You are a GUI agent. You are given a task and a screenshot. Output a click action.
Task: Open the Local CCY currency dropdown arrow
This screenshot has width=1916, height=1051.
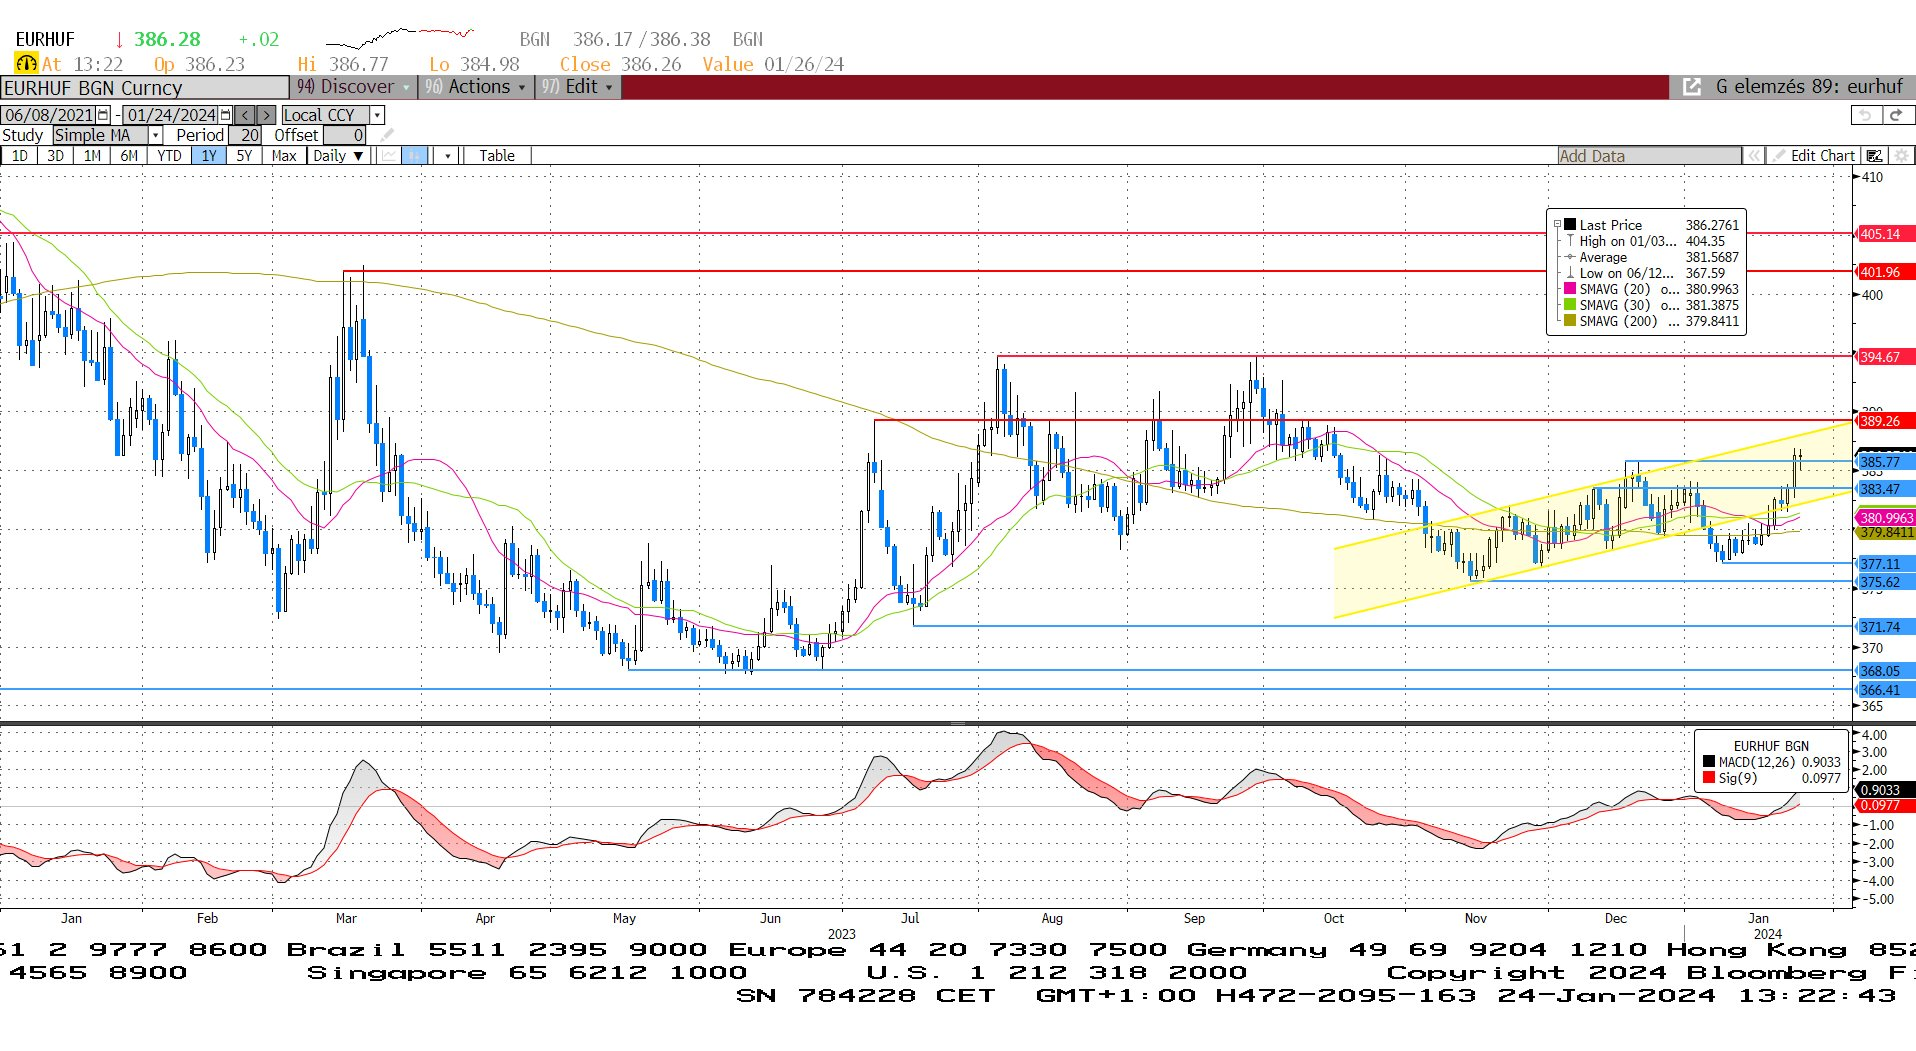(377, 115)
